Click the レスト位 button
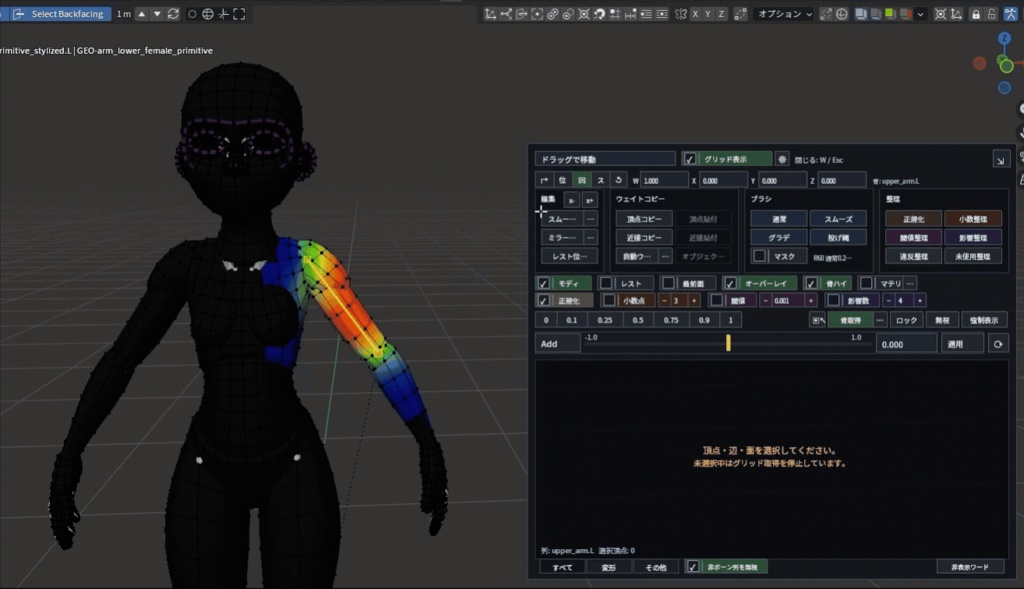This screenshot has height=589, width=1024. (x=569, y=257)
